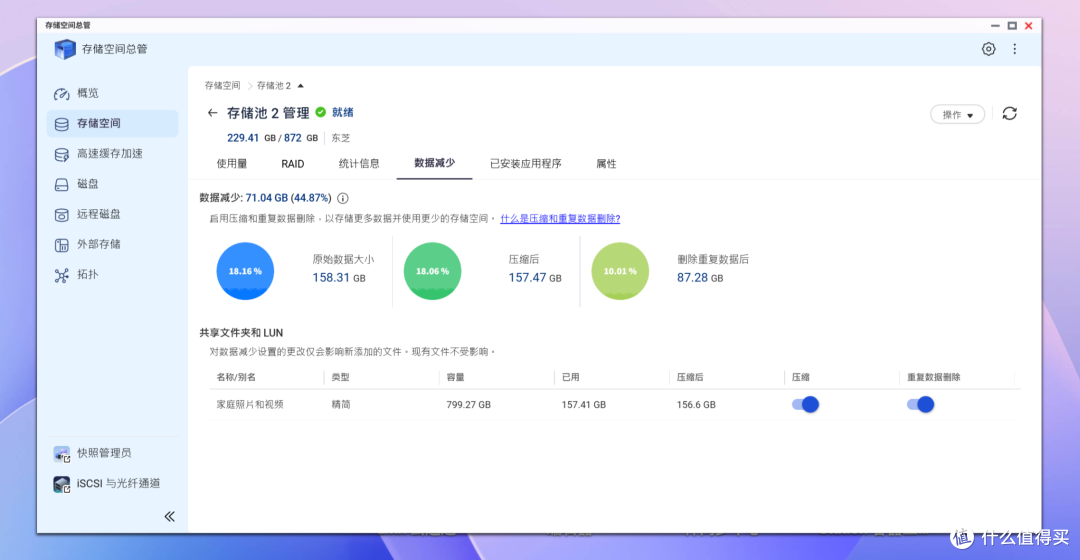Screen dimensions: 1080x560
Task: Click the 压缩后 column header
Action: tap(689, 377)
